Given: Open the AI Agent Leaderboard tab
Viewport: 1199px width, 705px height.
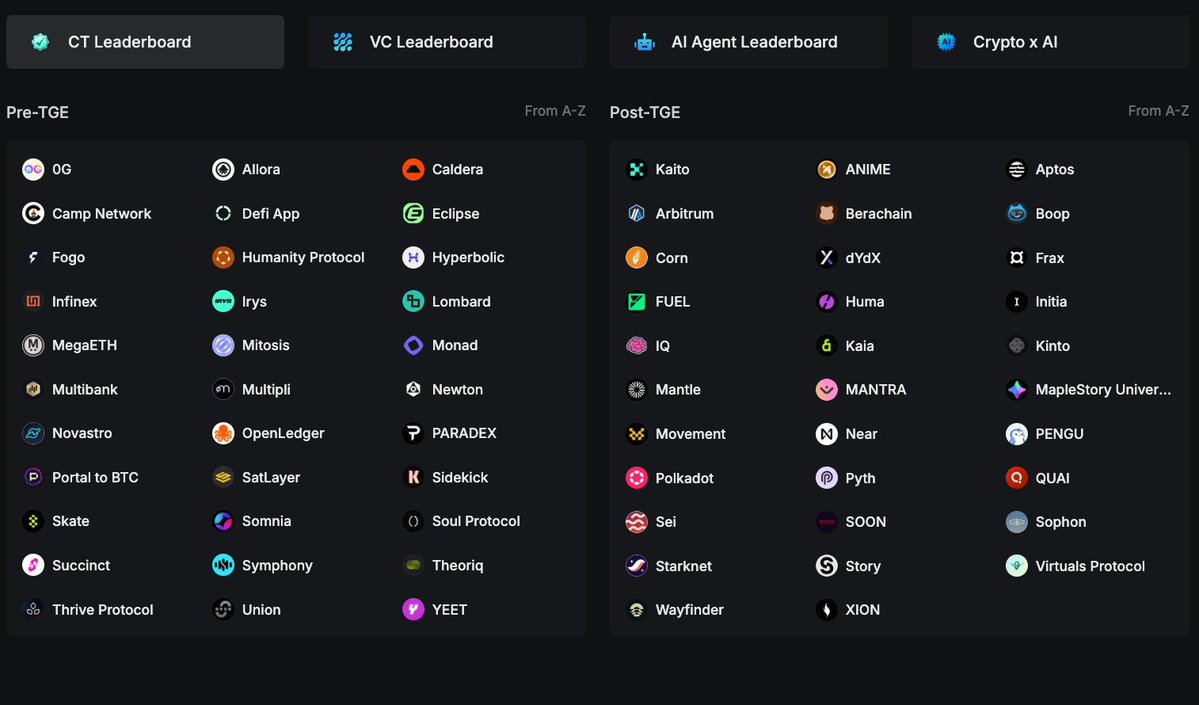Looking at the screenshot, I should (x=748, y=42).
